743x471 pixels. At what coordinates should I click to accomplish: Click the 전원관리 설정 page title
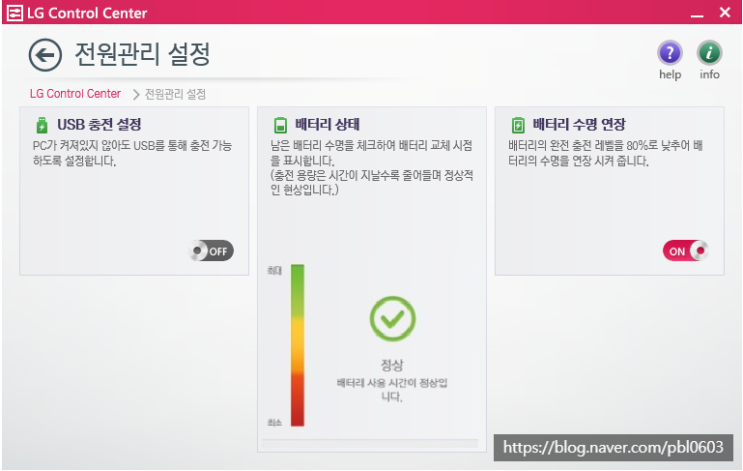pyautogui.click(x=143, y=54)
